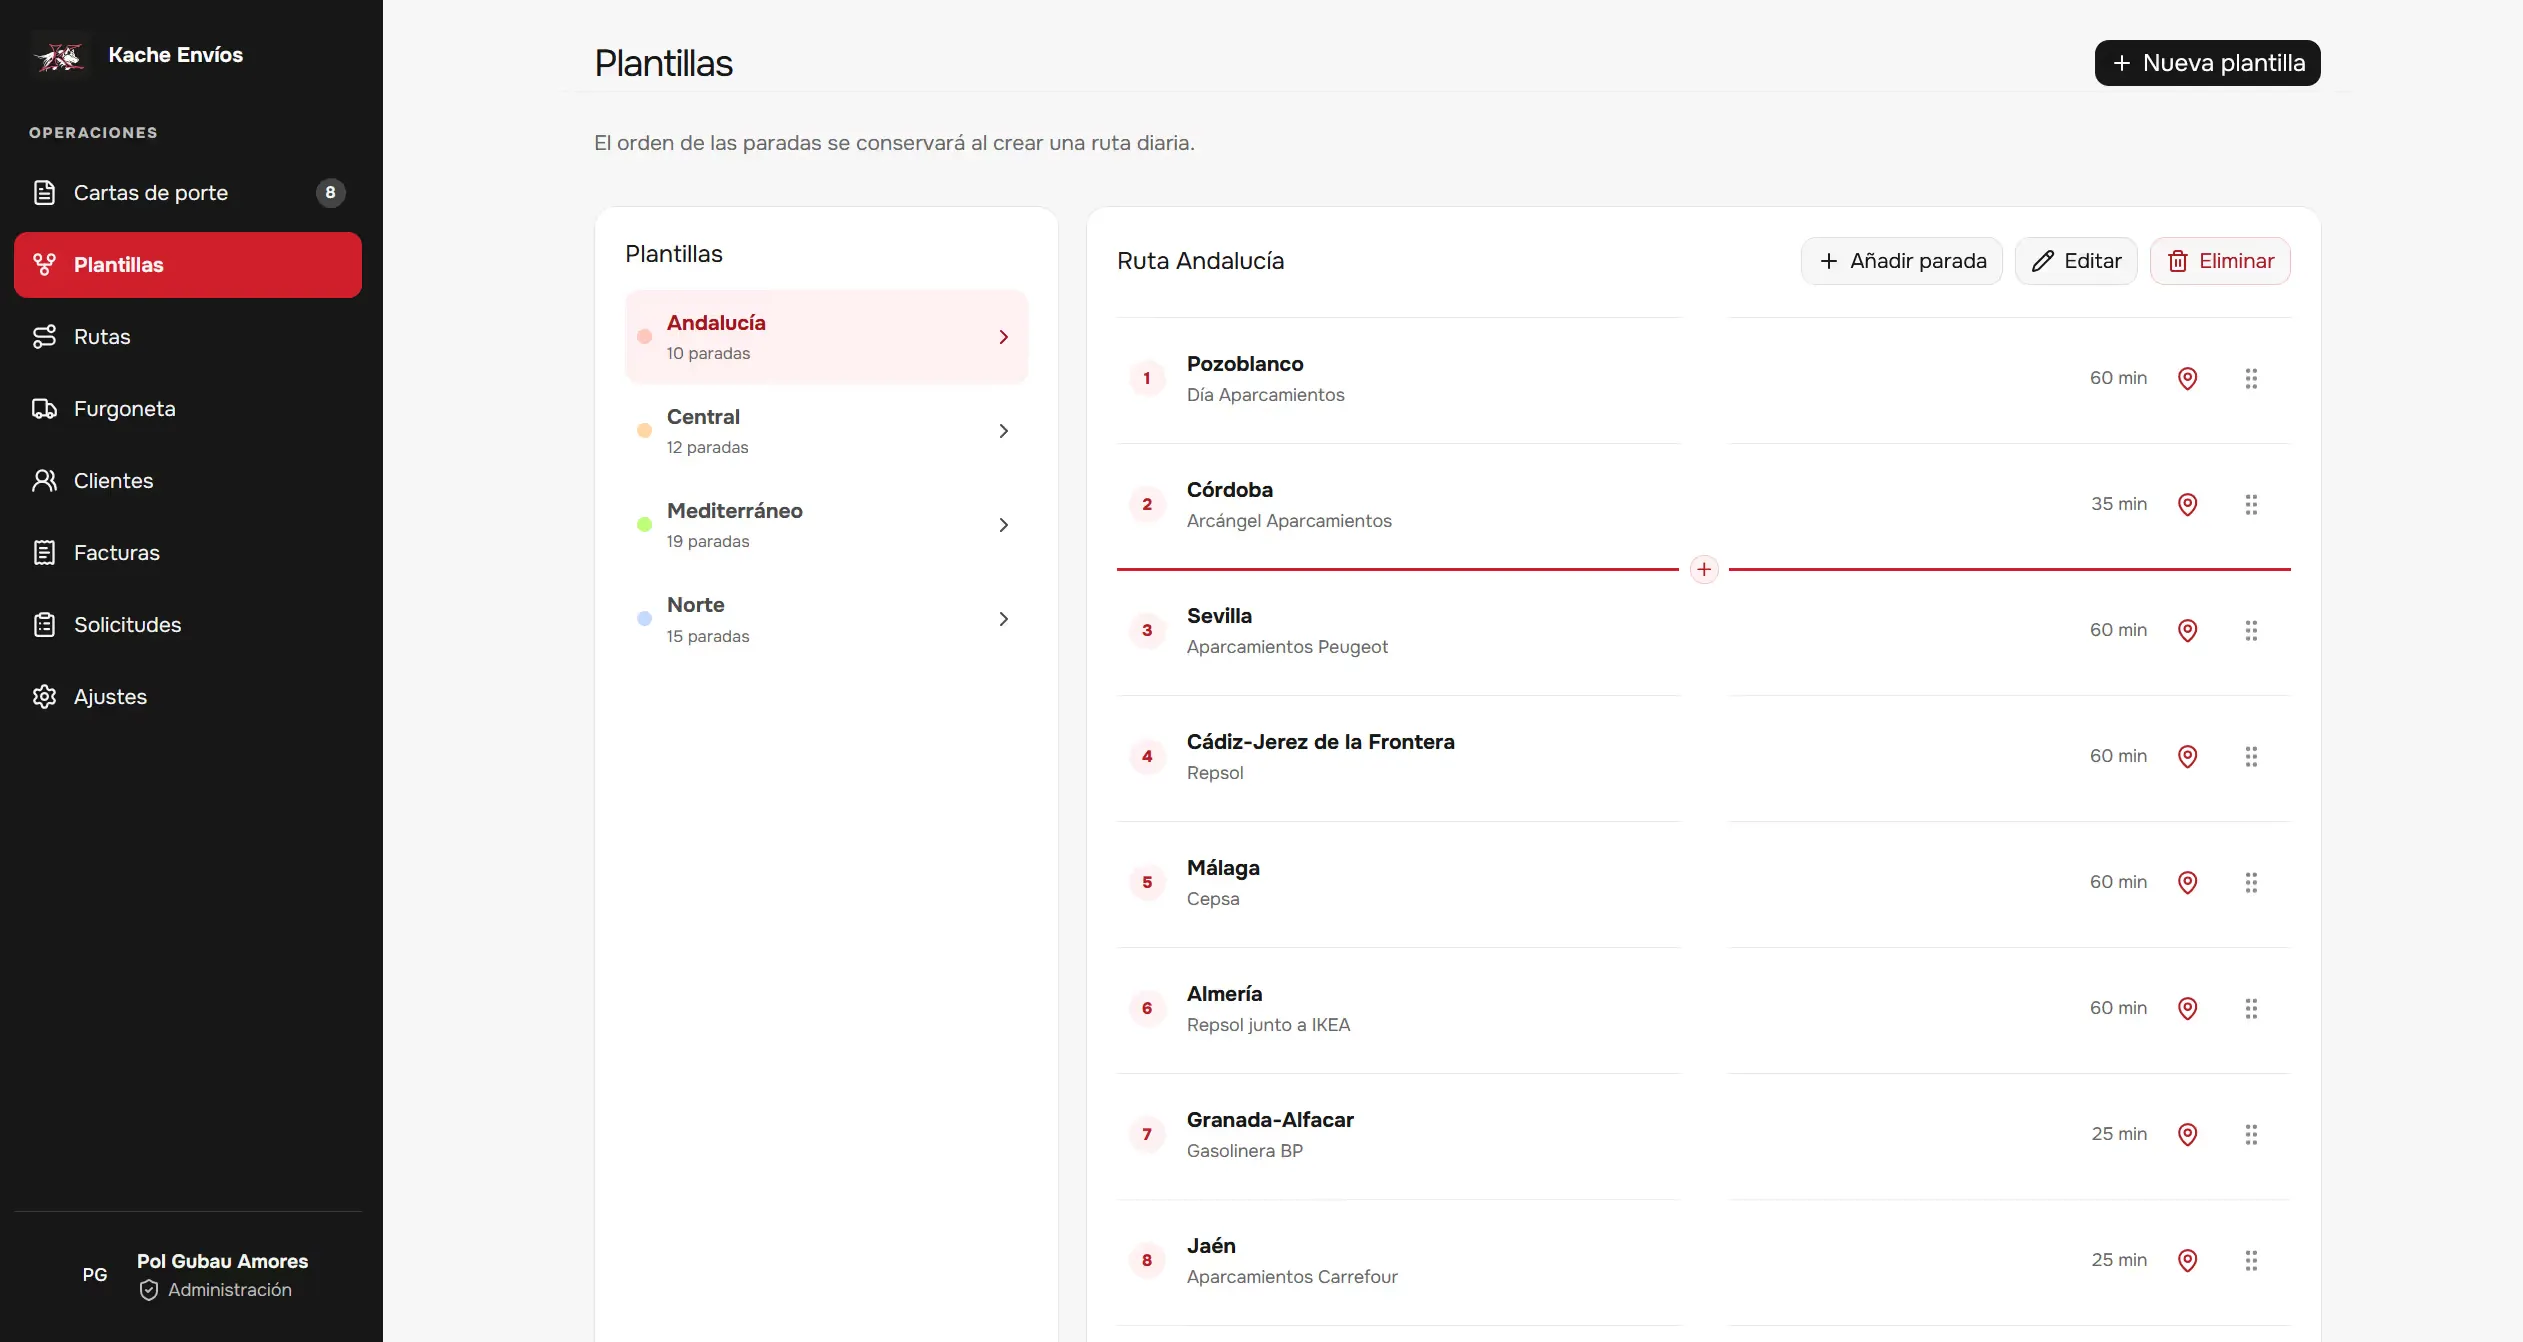The width and height of the screenshot is (2523, 1342).
Task: Click the Añadir parada button
Action: (1901, 261)
